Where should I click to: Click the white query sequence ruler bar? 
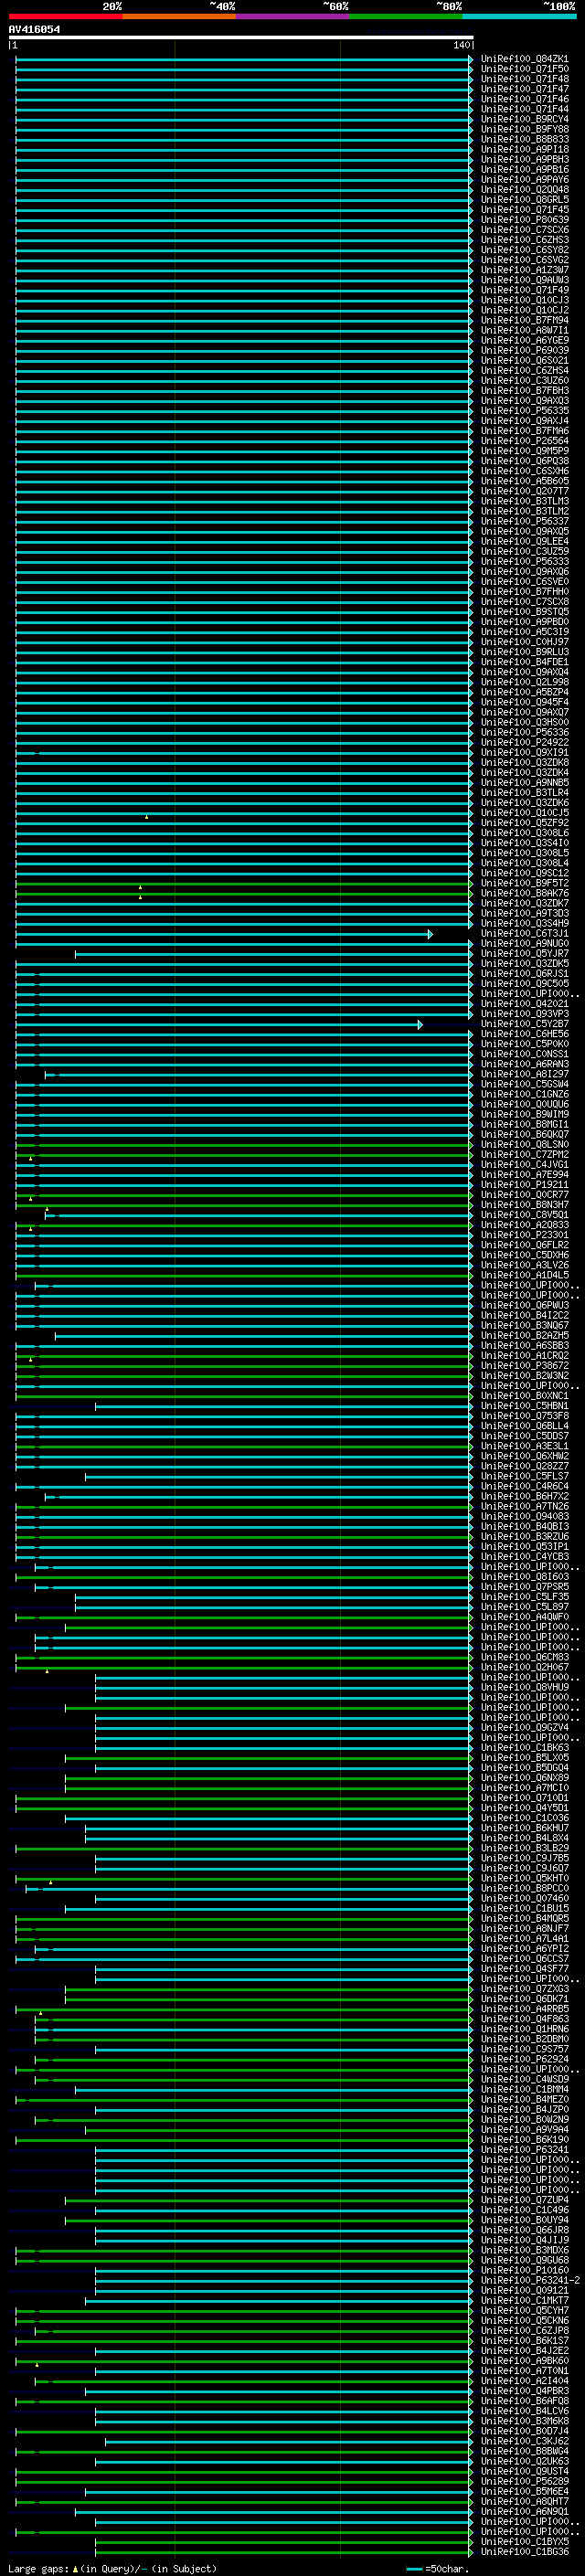point(240,37)
